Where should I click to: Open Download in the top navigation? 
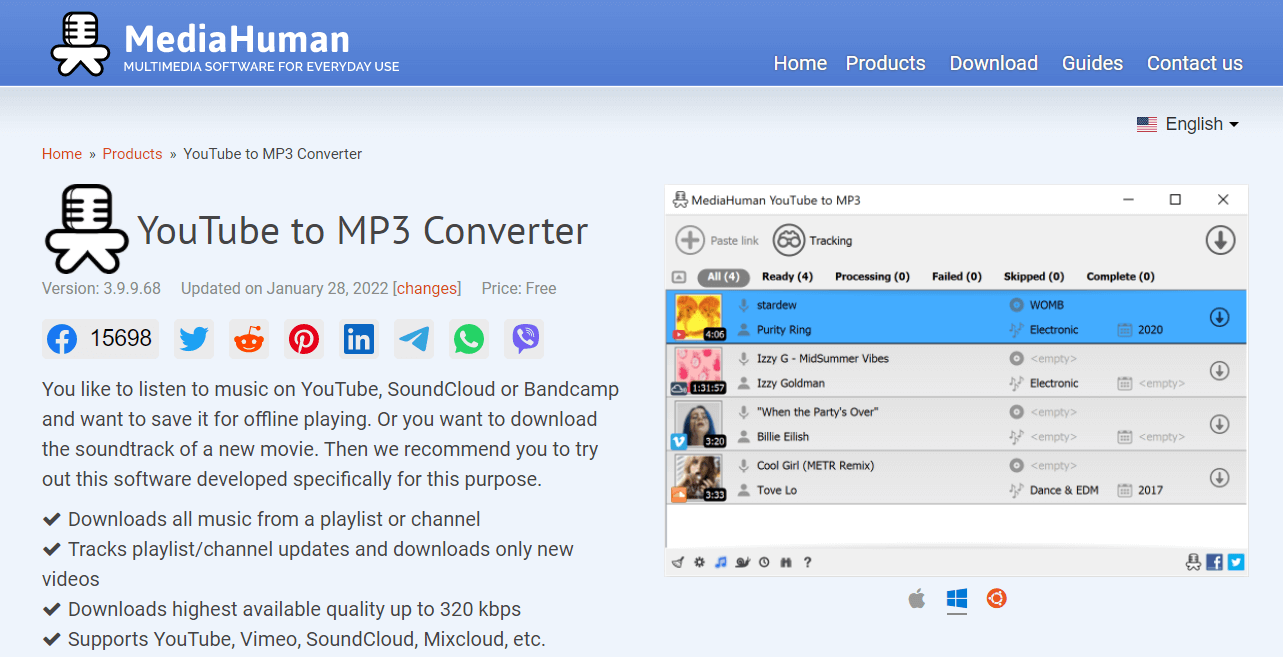pyautogui.click(x=994, y=63)
